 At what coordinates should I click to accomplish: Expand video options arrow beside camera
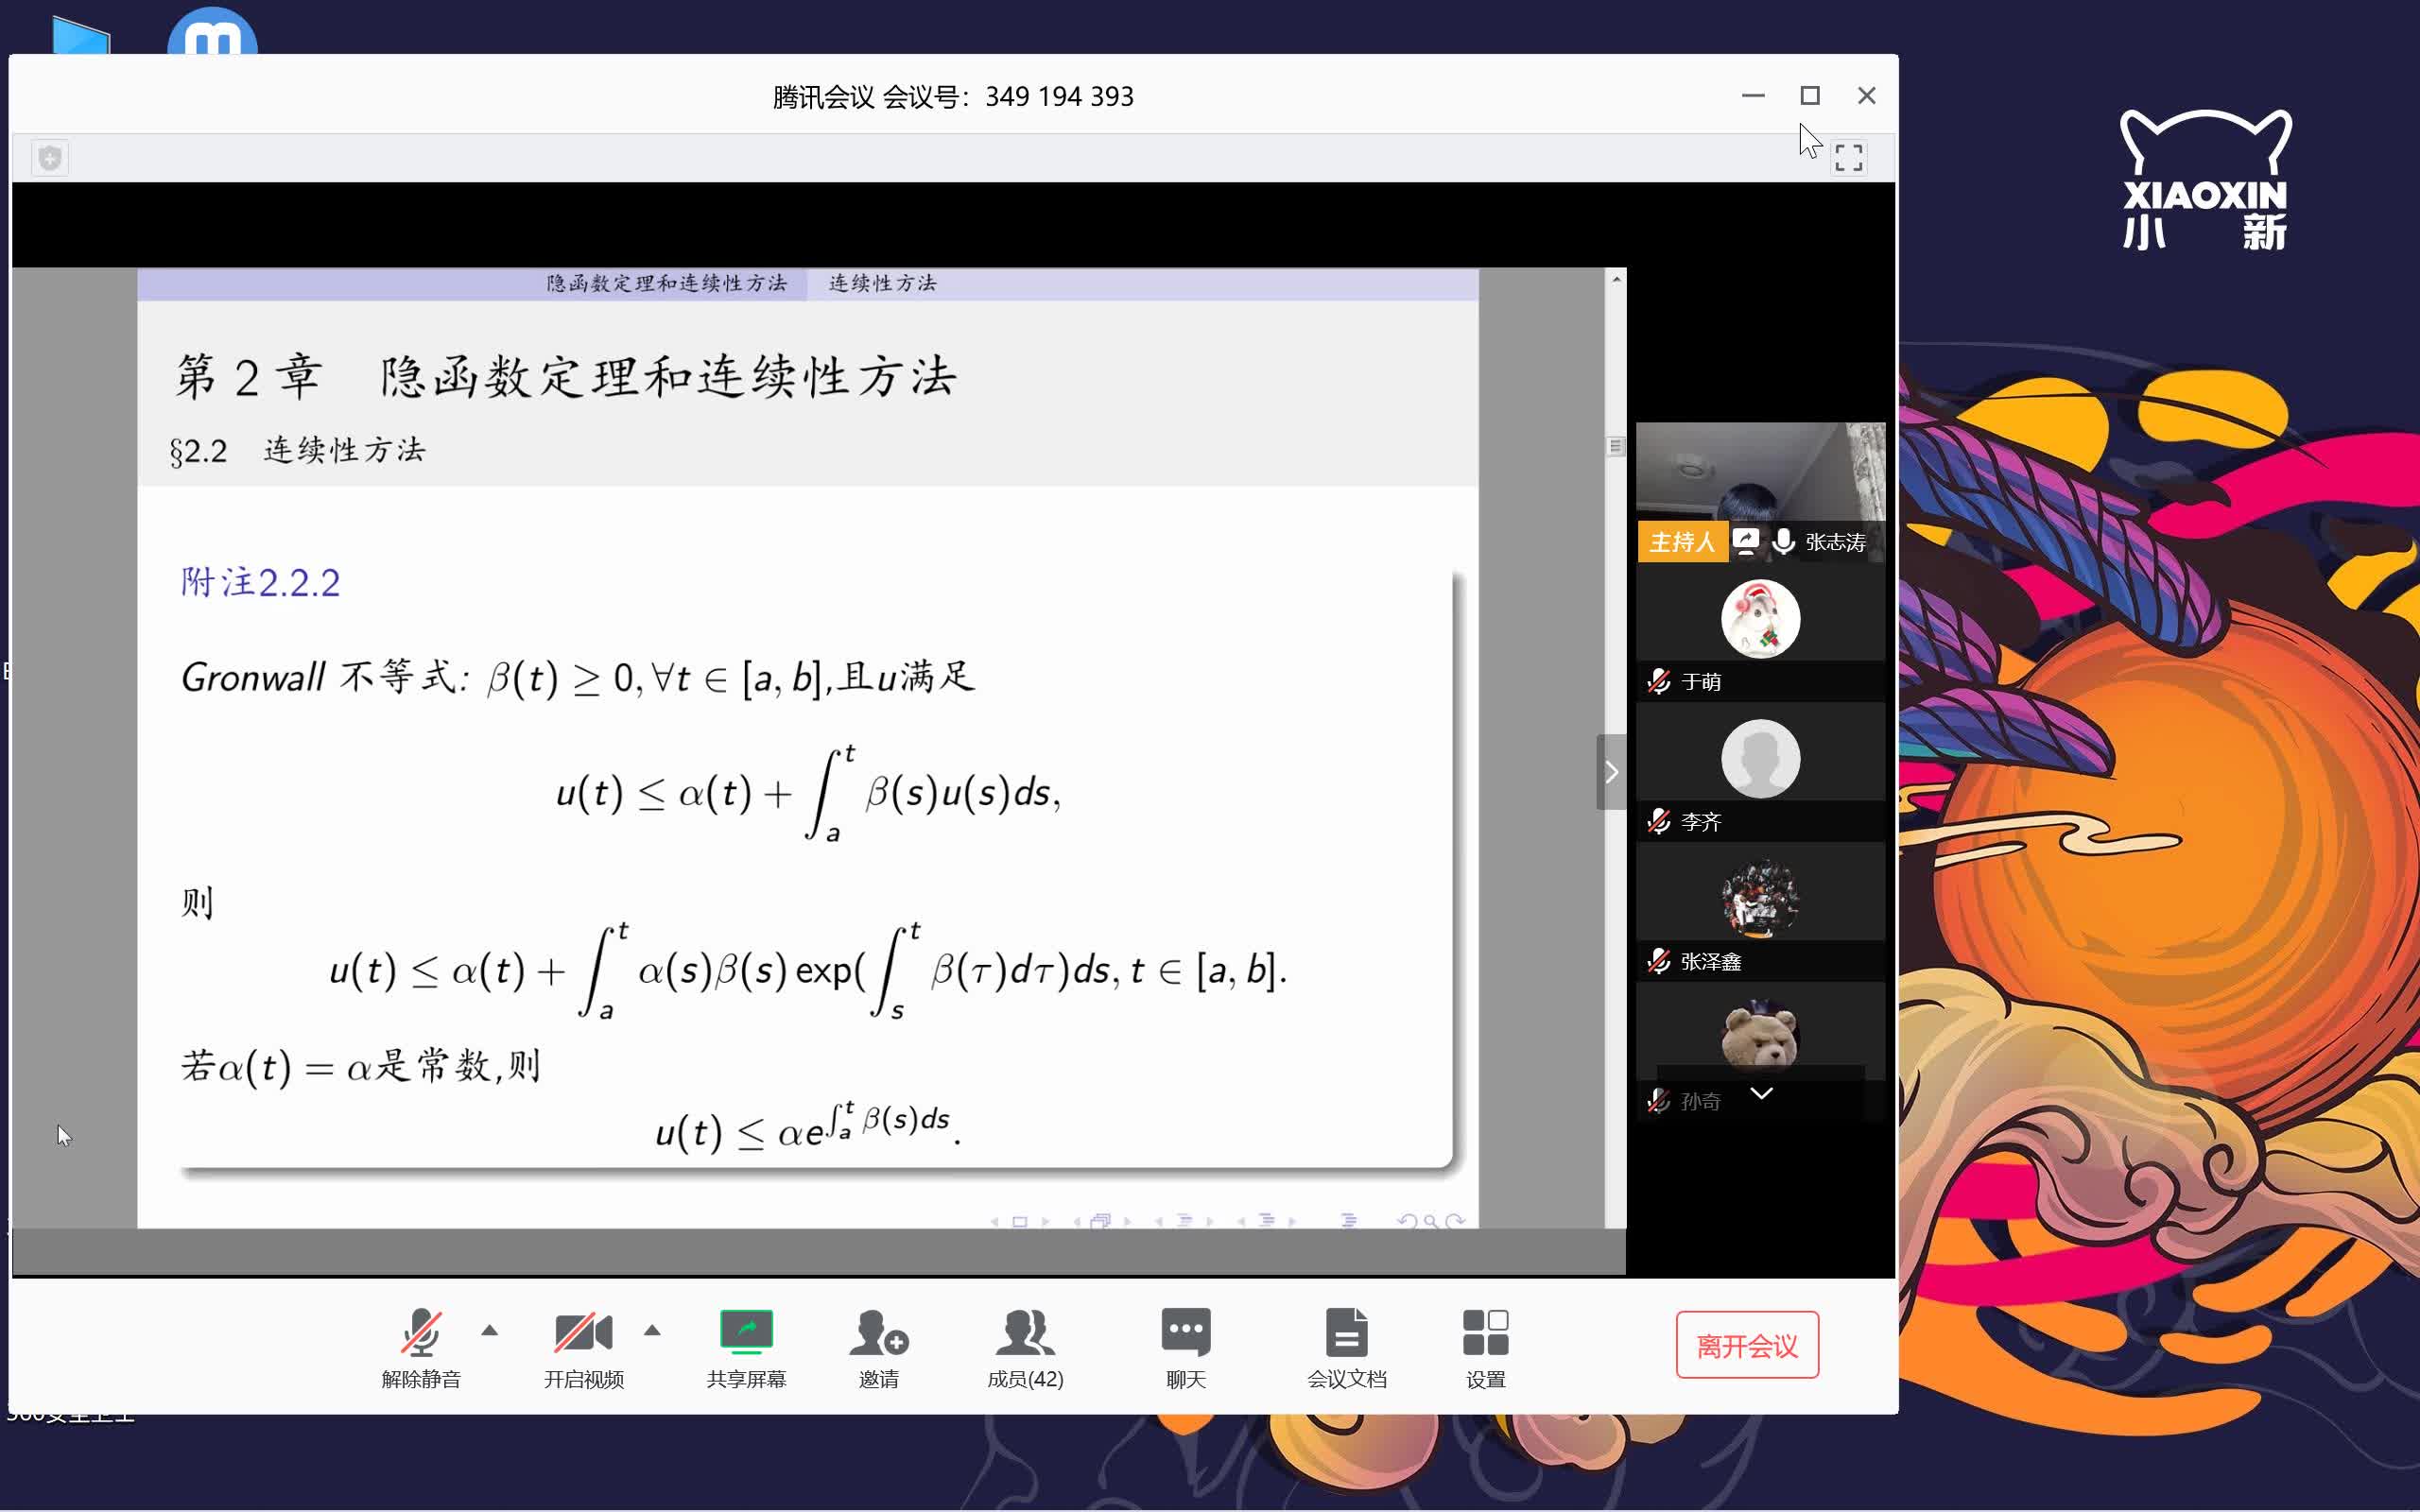pyautogui.click(x=652, y=1331)
